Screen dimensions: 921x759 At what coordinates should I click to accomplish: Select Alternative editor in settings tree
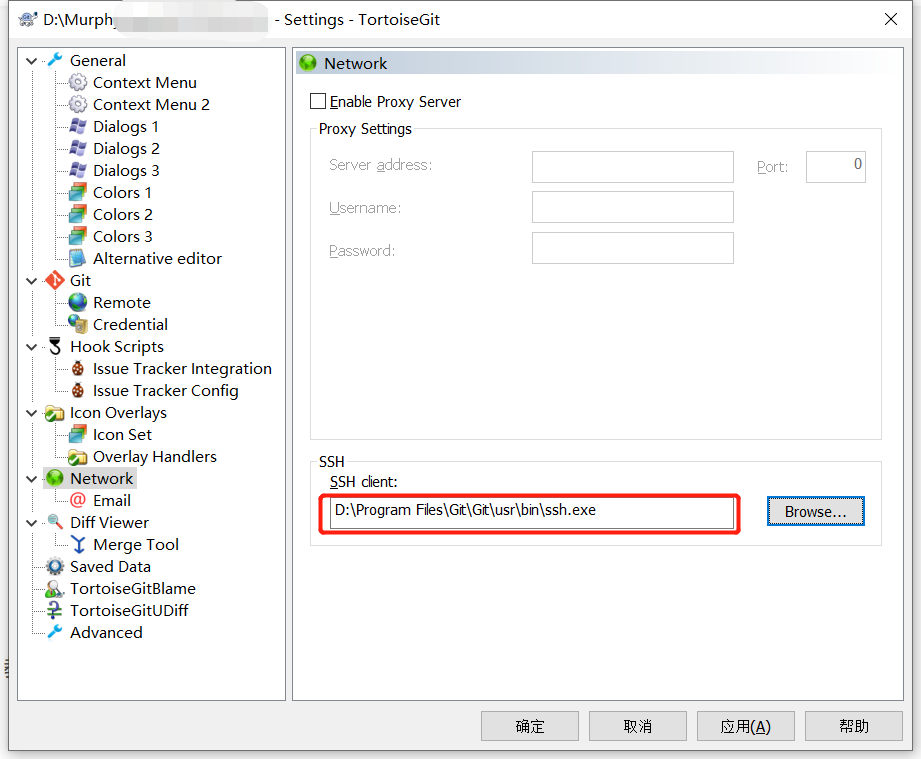pos(157,258)
